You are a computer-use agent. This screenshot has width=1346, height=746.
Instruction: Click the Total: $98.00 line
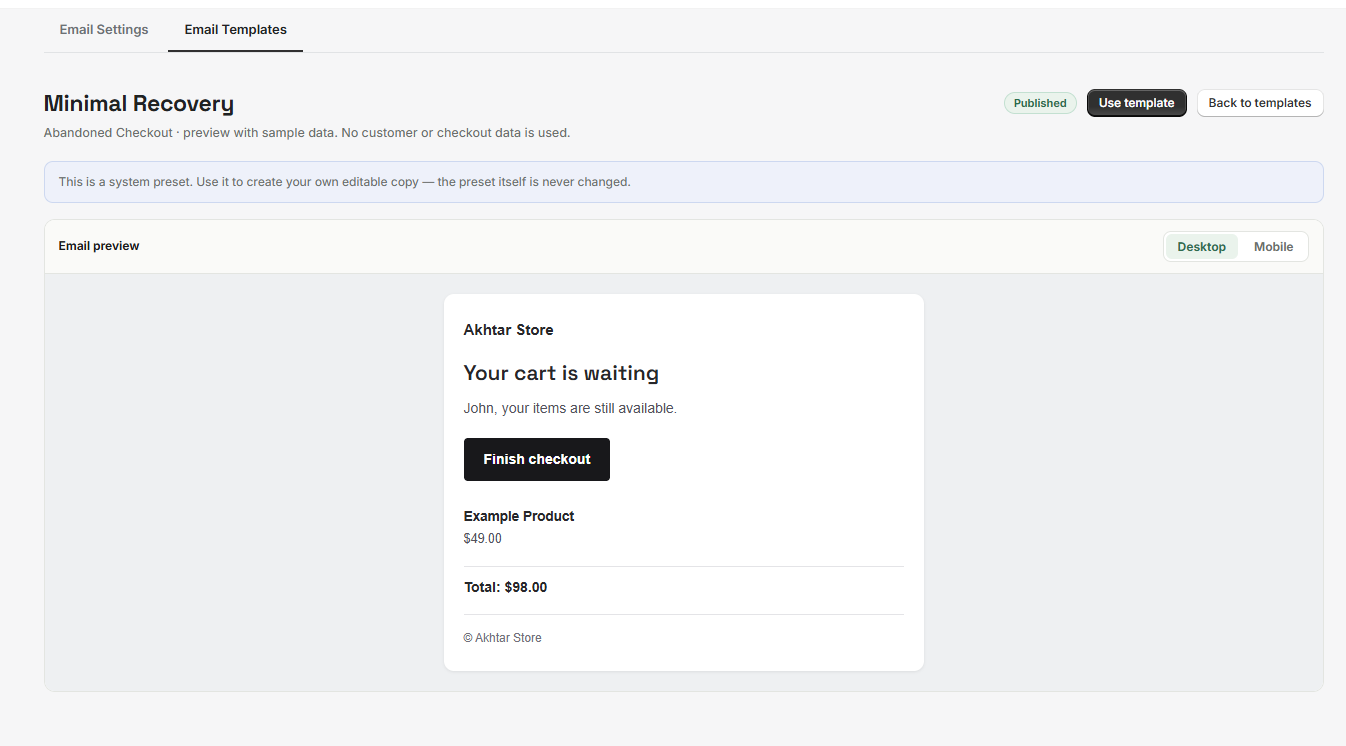(506, 587)
